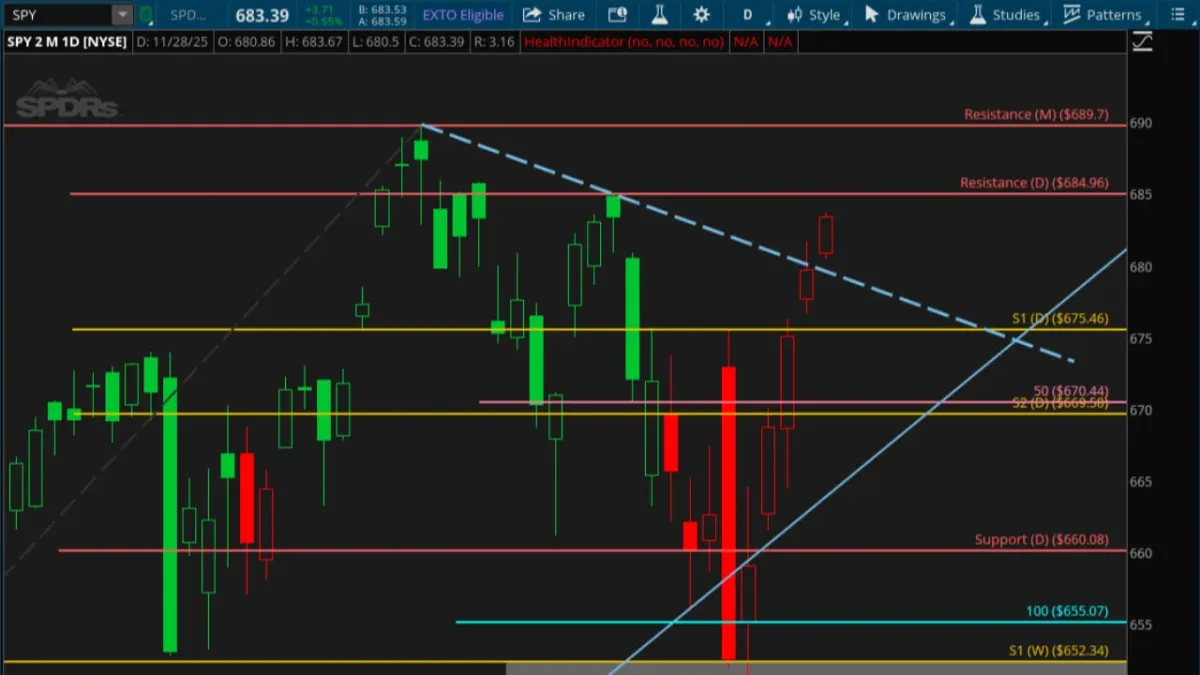Click the flask Edit Studies icon
The height and width of the screenshot is (675, 1200).
(x=659, y=15)
